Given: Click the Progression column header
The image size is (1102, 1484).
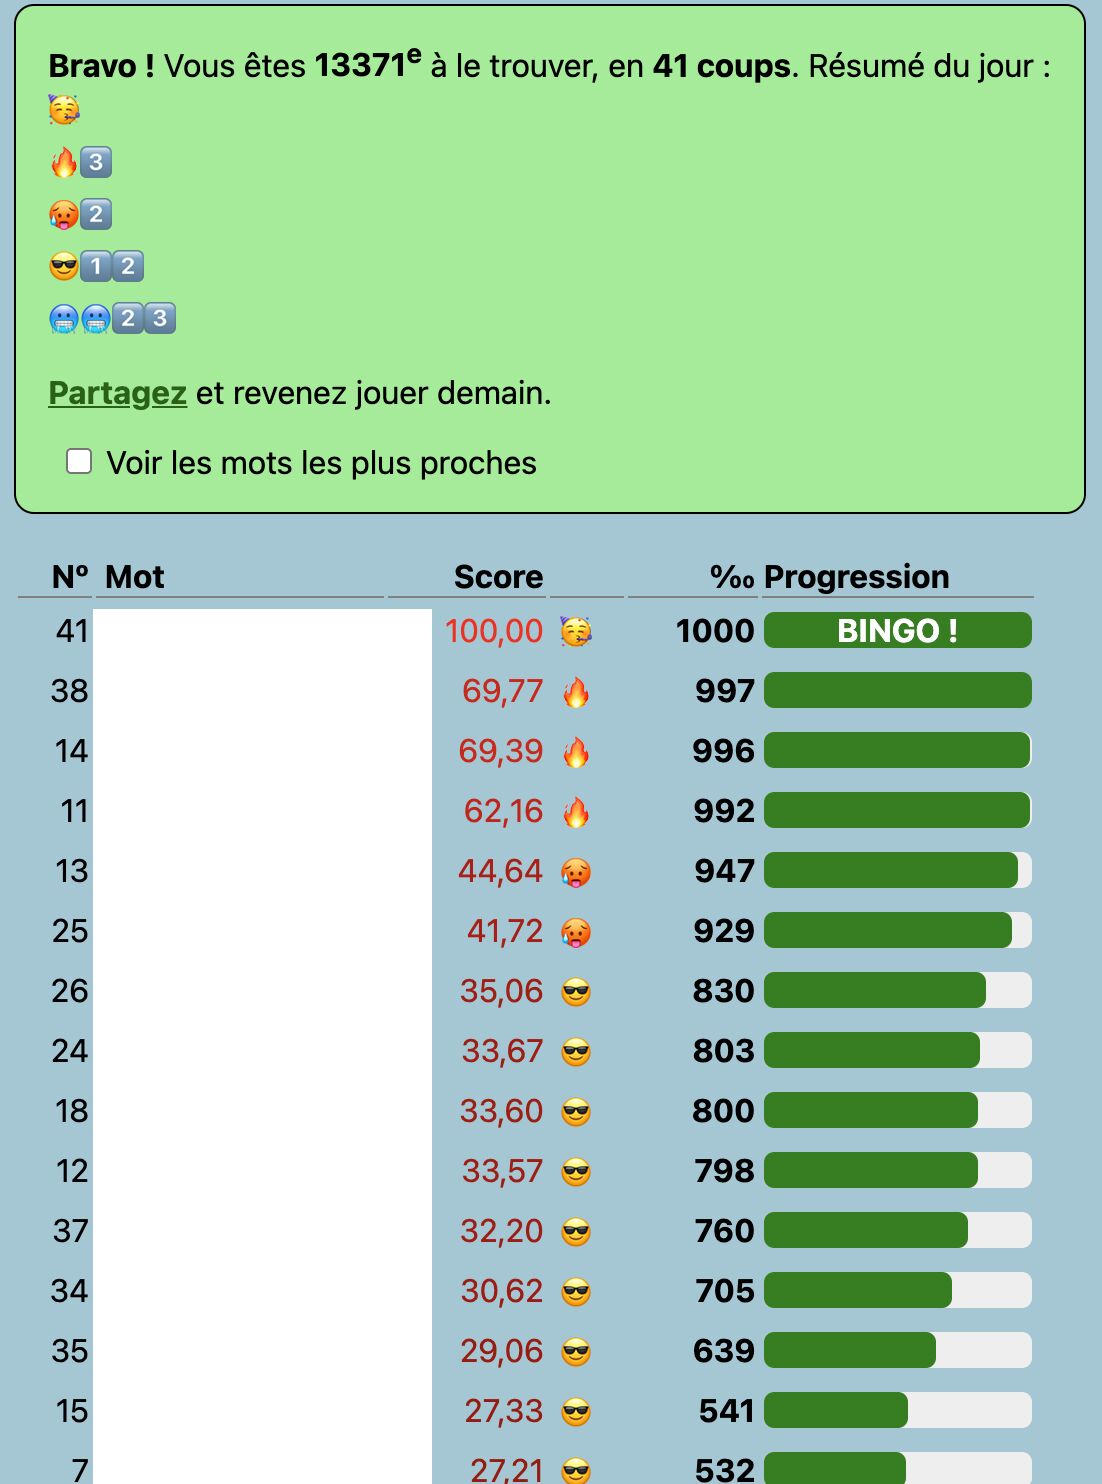Looking at the screenshot, I should pyautogui.click(x=856, y=577).
